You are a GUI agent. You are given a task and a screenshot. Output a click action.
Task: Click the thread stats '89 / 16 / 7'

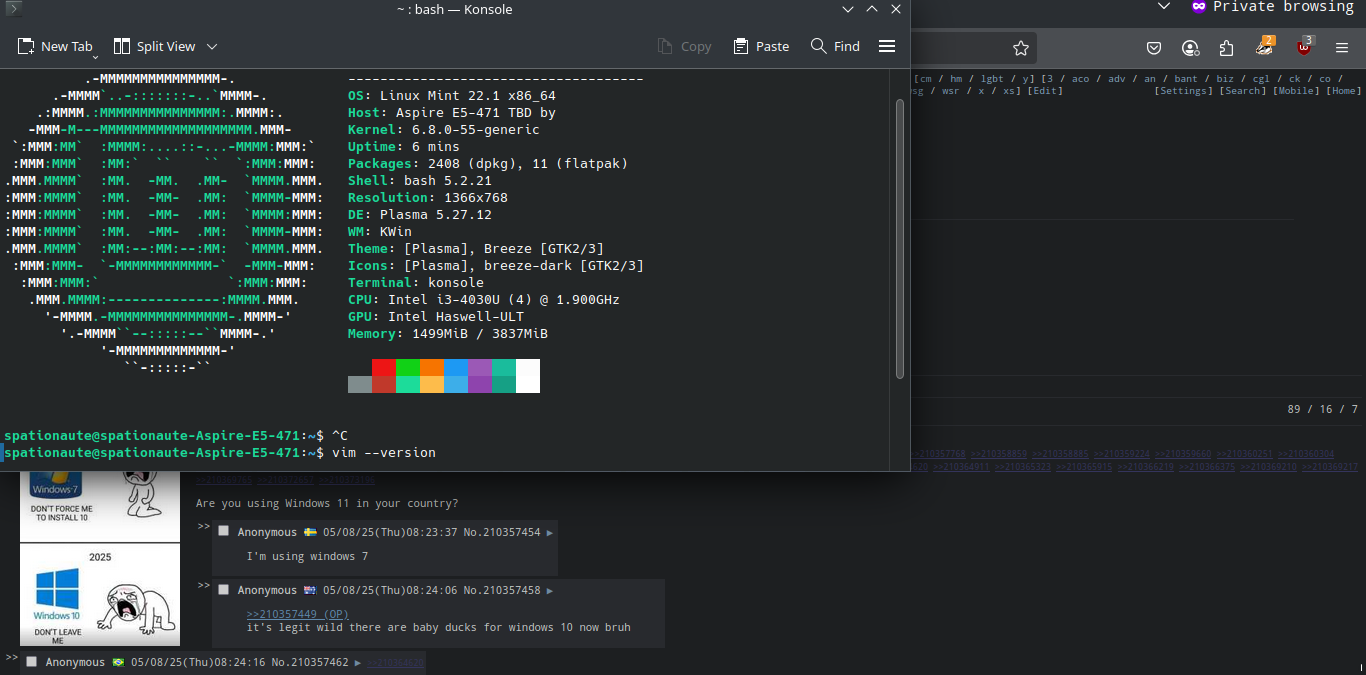click(x=1323, y=409)
